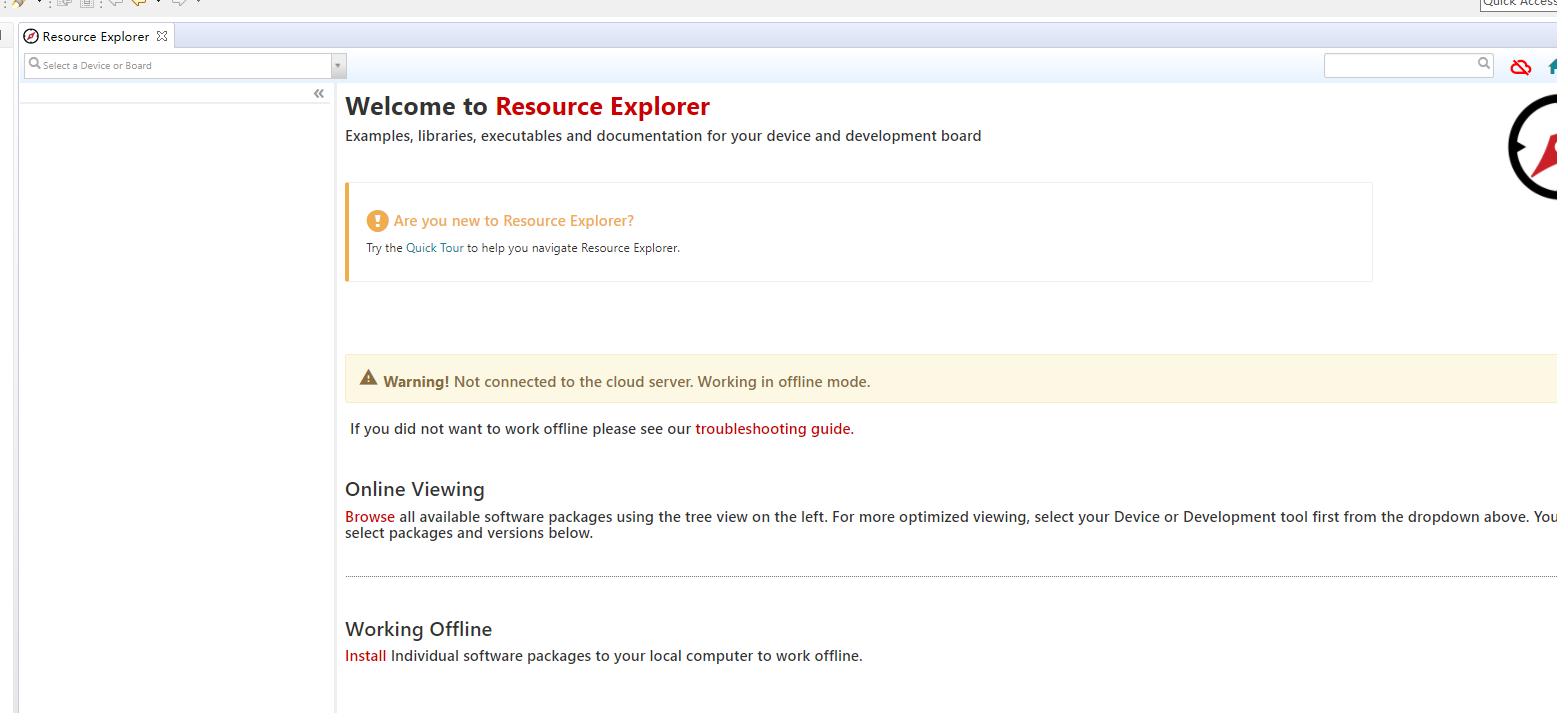Select the Resource Explorer tab
This screenshot has height=713, width=1557.
pyautogui.click(x=96, y=37)
